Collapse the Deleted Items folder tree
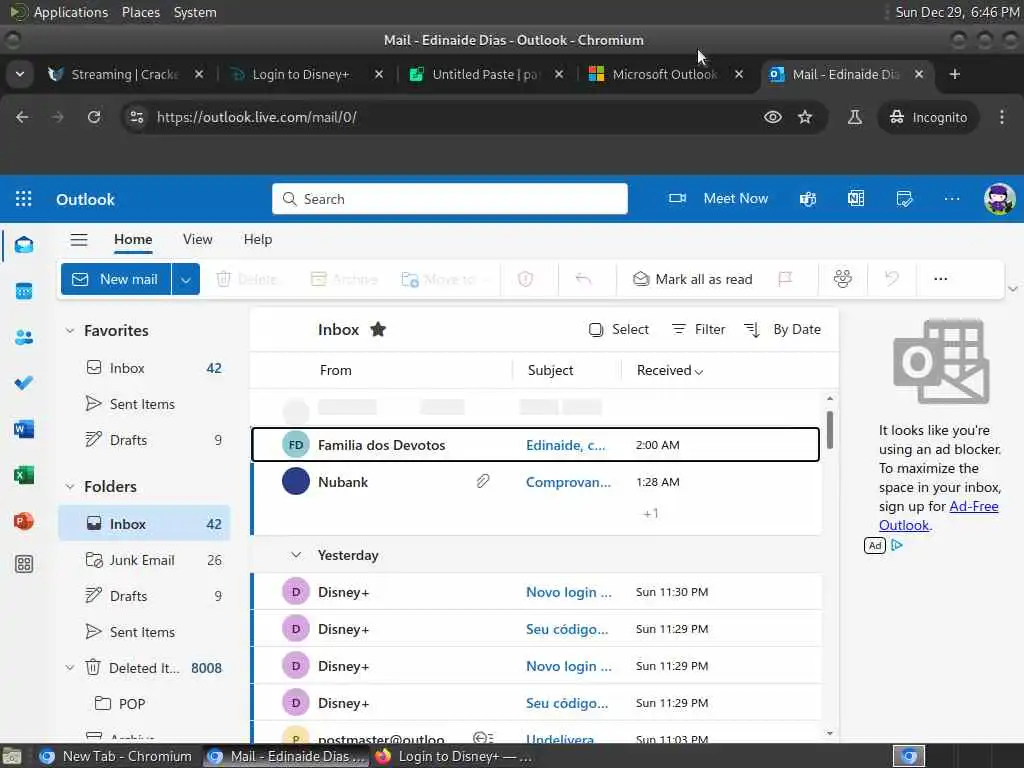This screenshot has width=1024, height=768. point(70,667)
